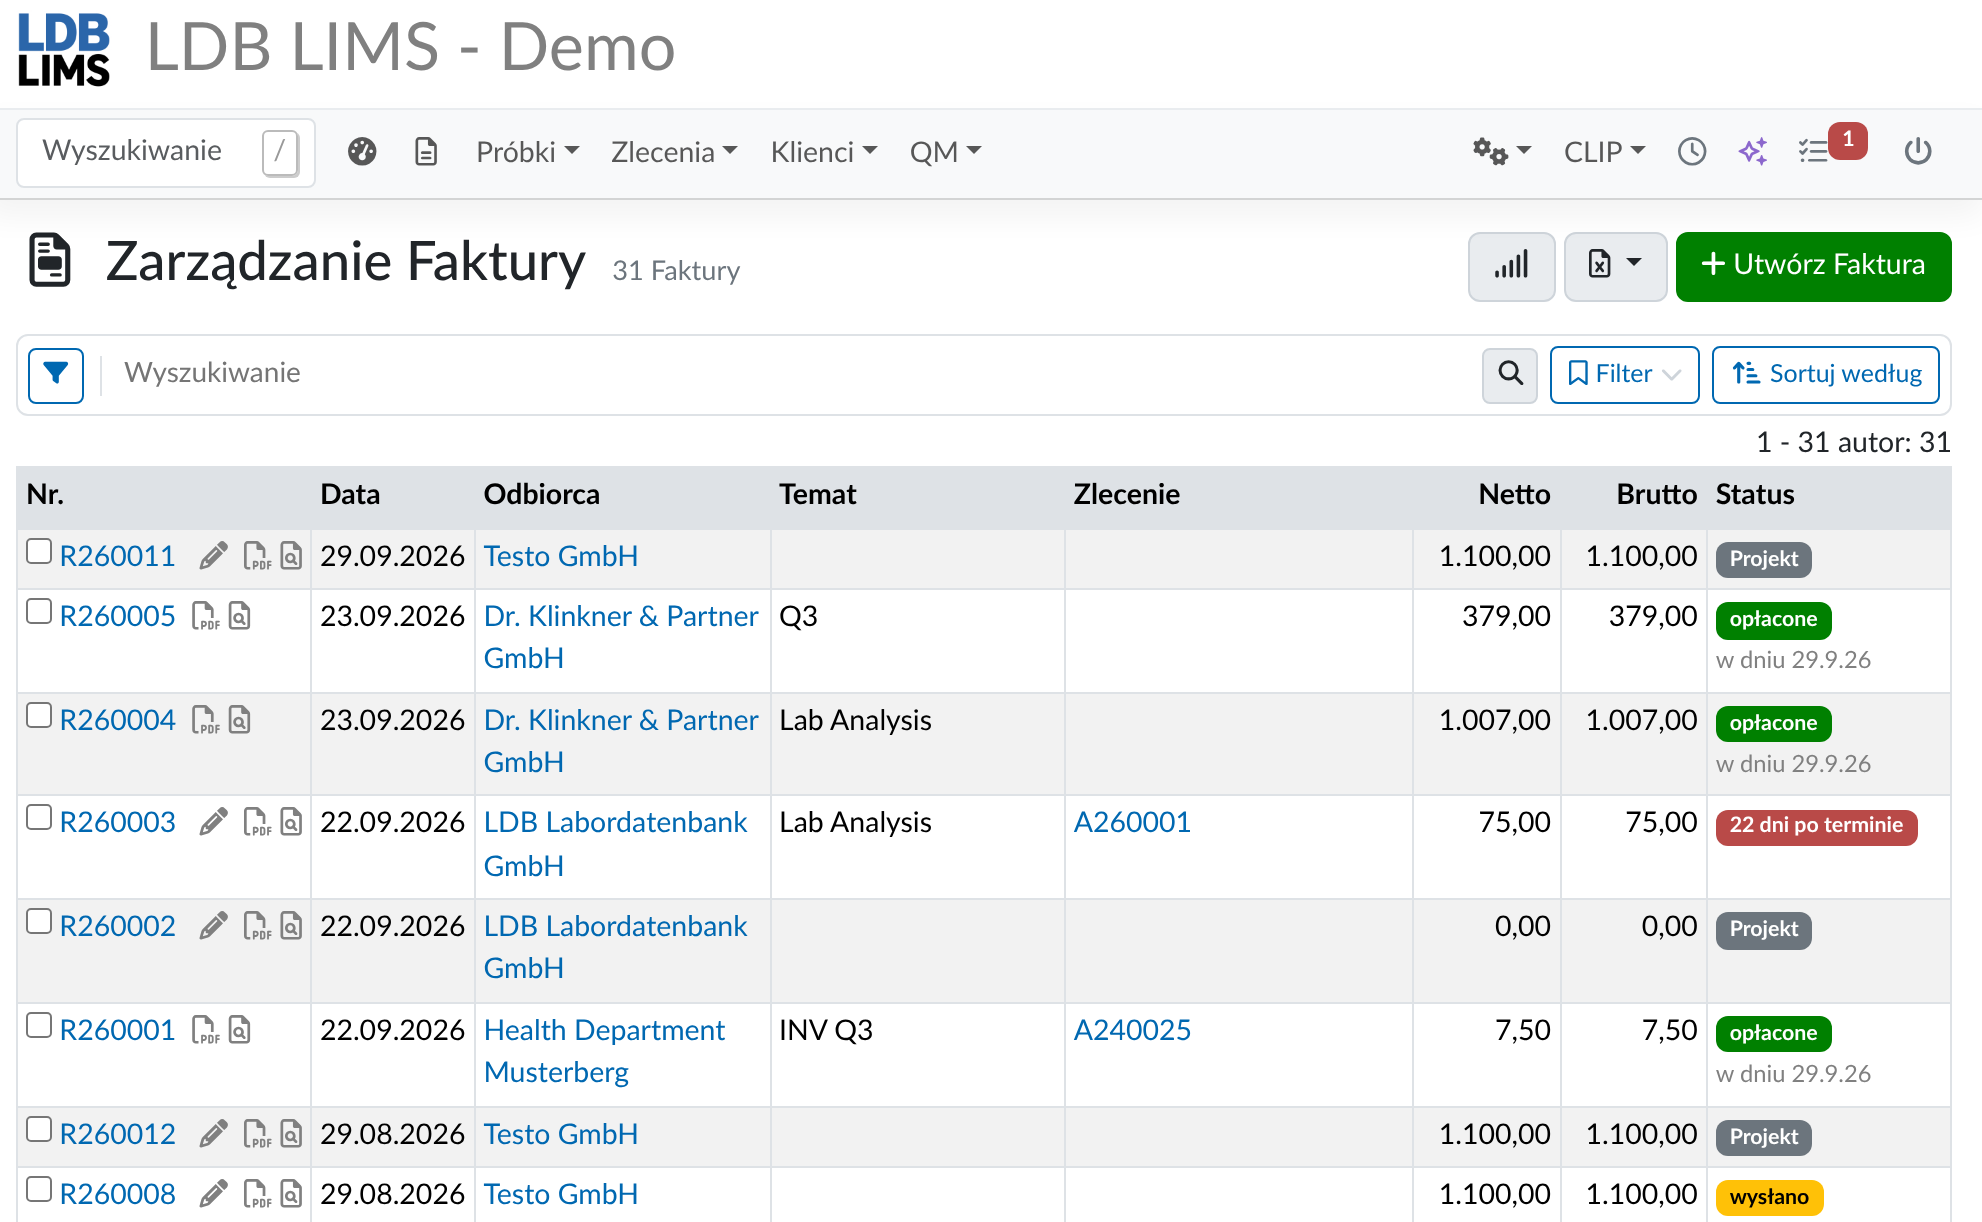The height and width of the screenshot is (1222, 1982).
Task: Expand the settings gears dropdown
Action: point(1501,152)
